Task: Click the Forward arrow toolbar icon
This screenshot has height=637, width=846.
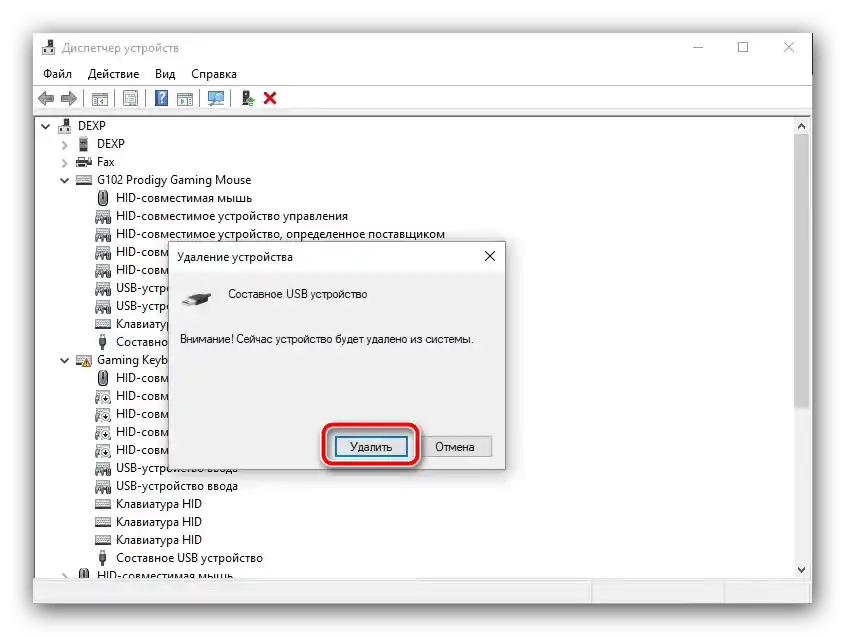Action: click(x=69, y=98)
